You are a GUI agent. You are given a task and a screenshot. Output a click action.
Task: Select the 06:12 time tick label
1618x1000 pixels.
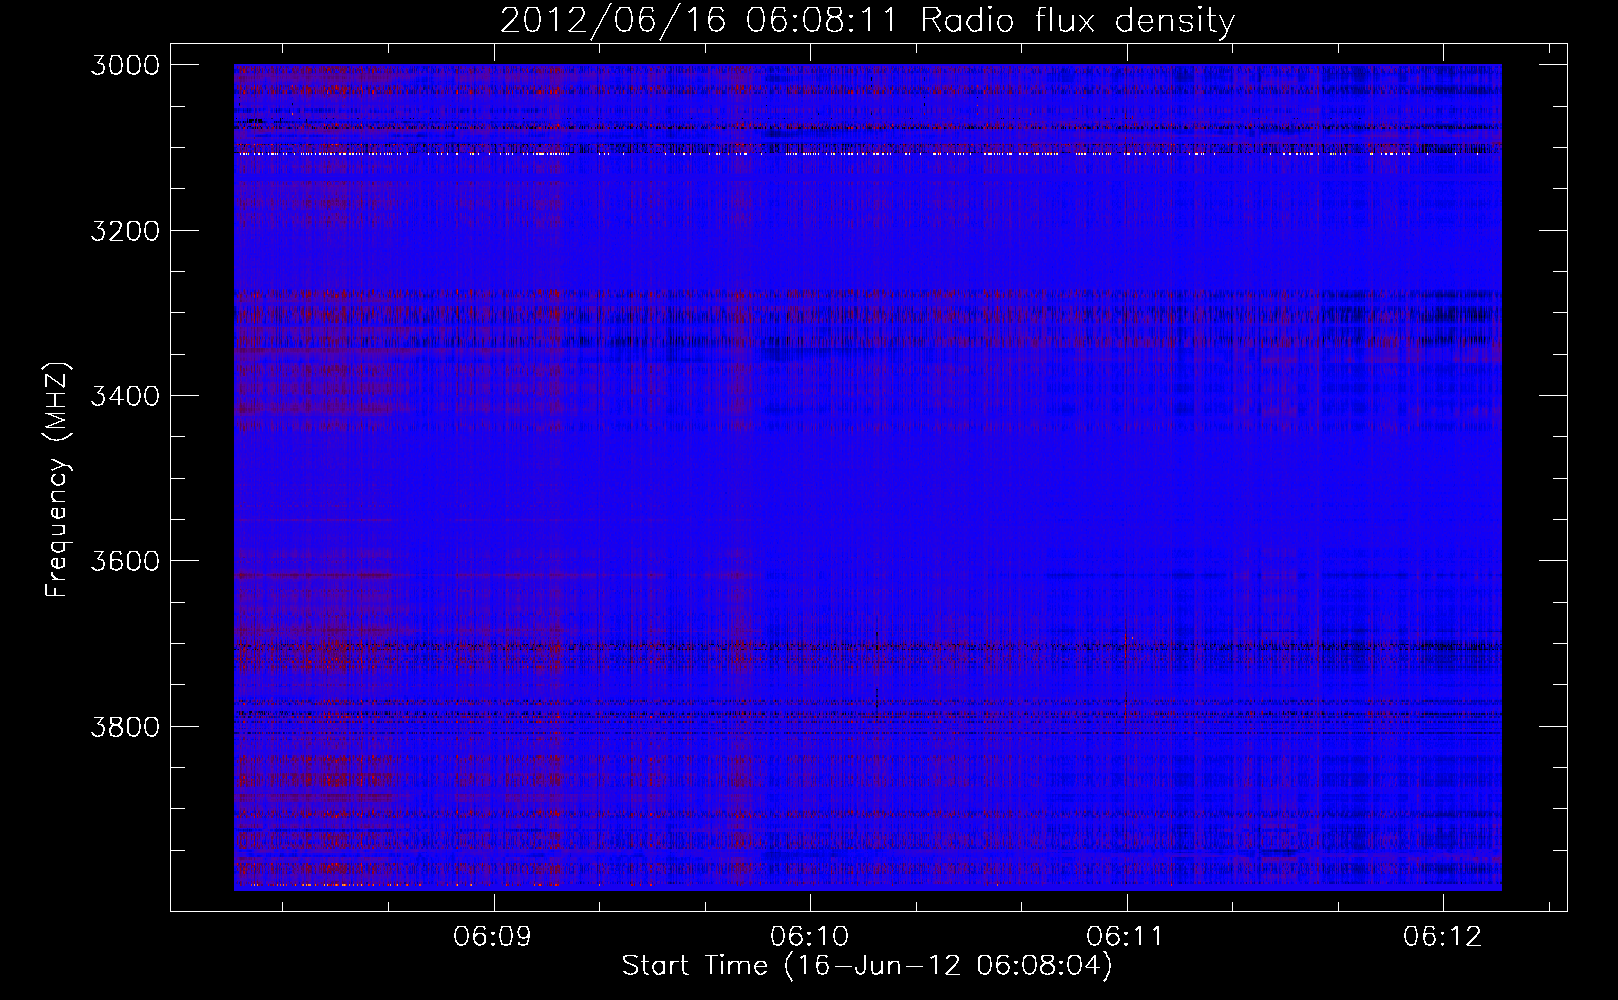coord(1442,937)
